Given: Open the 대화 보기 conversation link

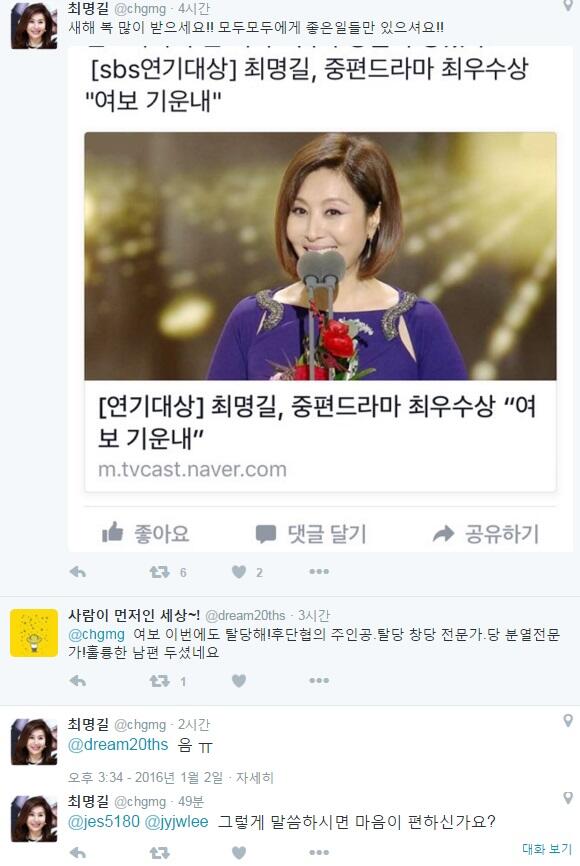Looking at the screenshot, I should pos(547,849).
